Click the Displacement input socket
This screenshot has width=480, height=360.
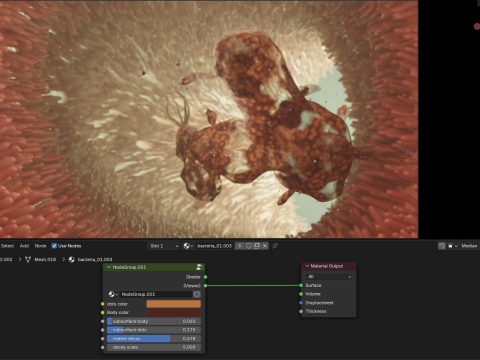pos(301,303)
